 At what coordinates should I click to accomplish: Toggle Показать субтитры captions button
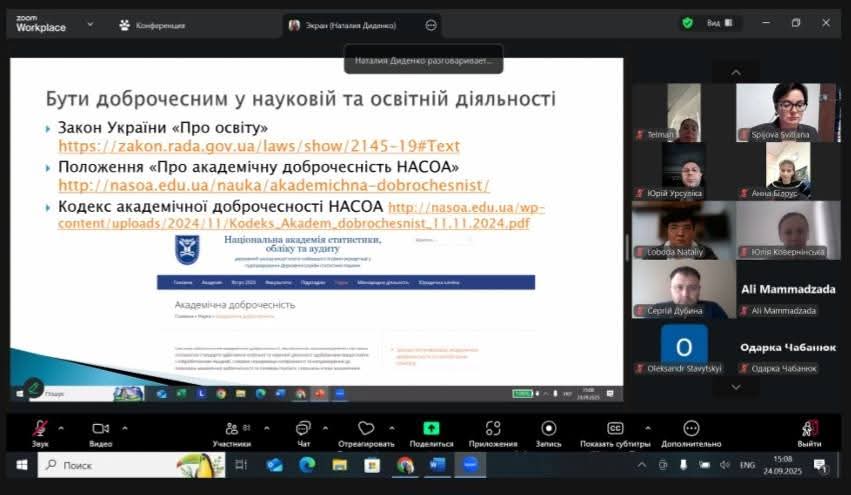pyautogui.click(x=615, y=429)
